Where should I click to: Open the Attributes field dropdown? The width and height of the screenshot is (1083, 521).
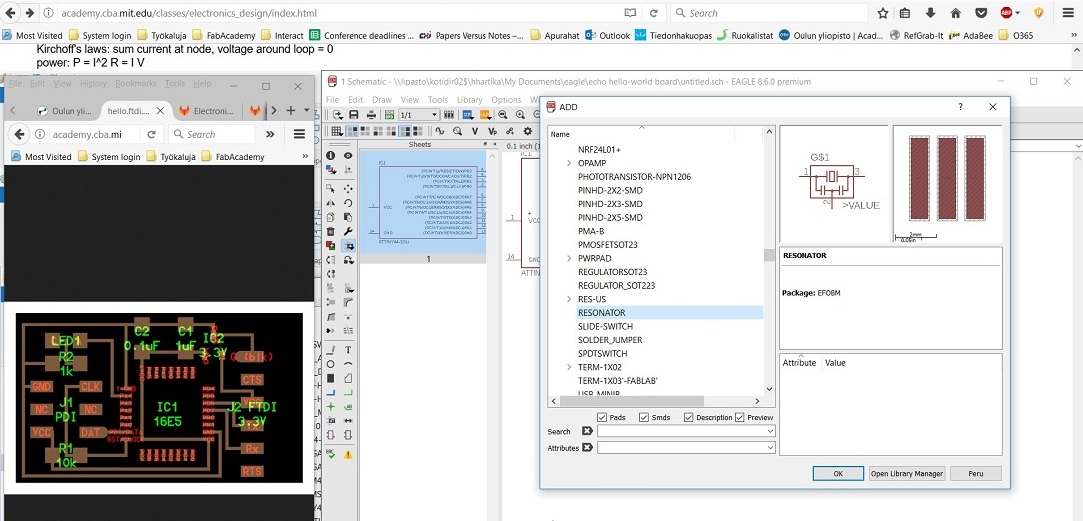(770, 448)
